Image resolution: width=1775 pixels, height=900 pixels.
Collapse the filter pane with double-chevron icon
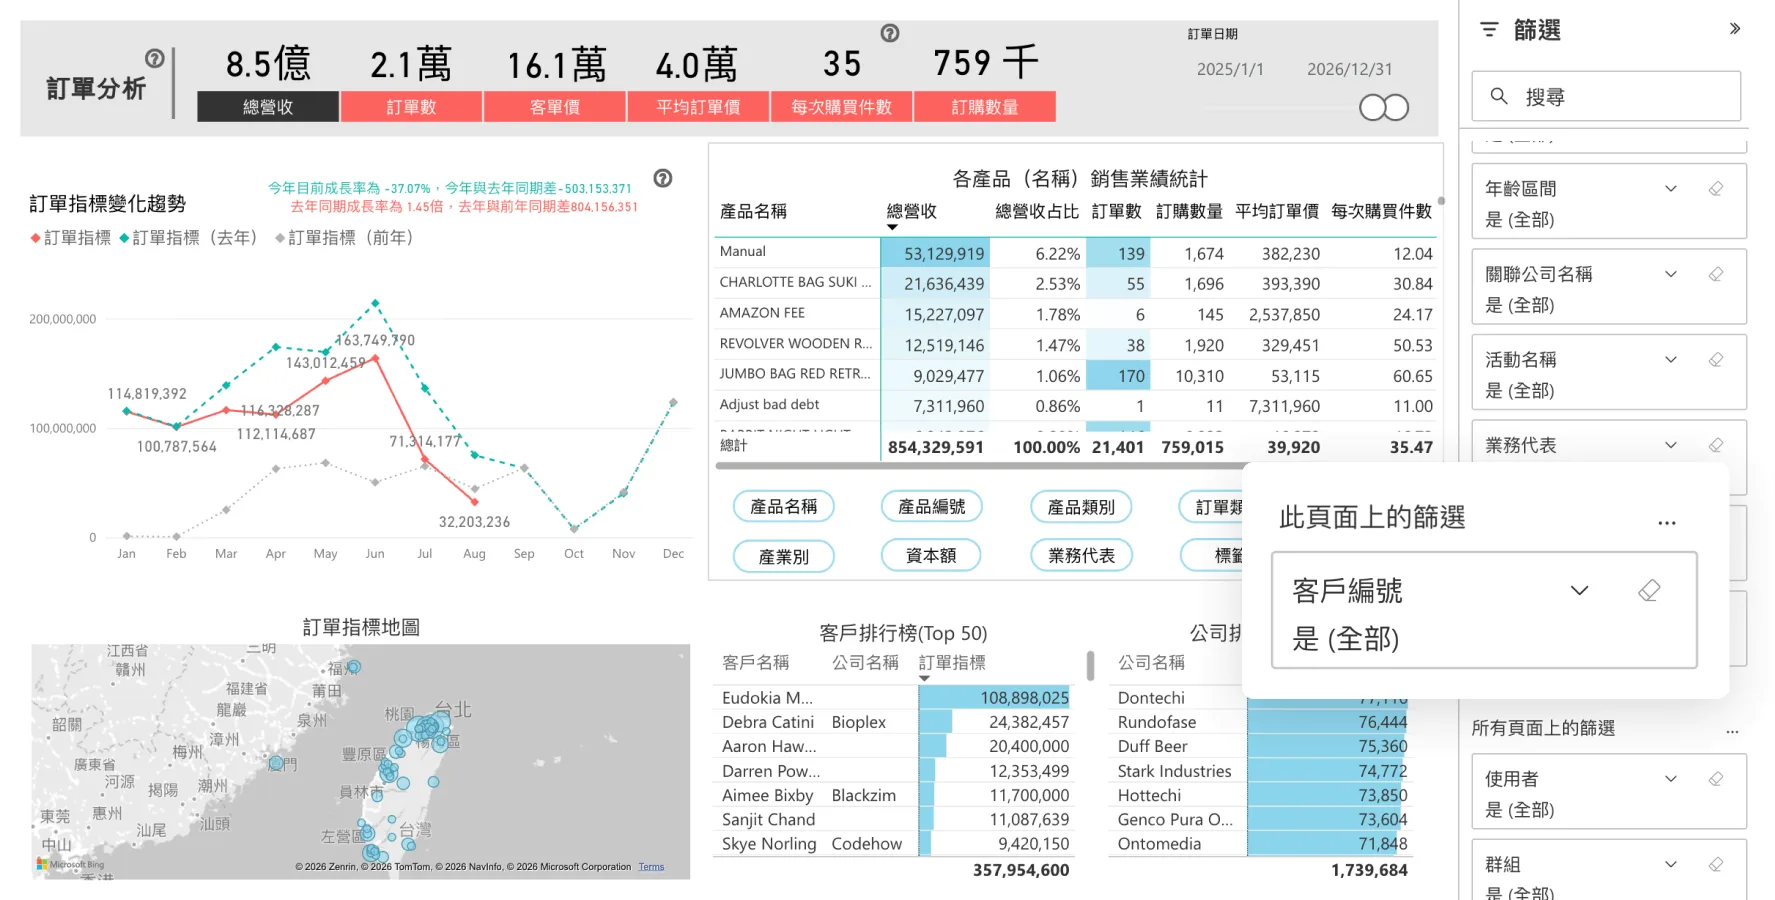[1735, 29]
